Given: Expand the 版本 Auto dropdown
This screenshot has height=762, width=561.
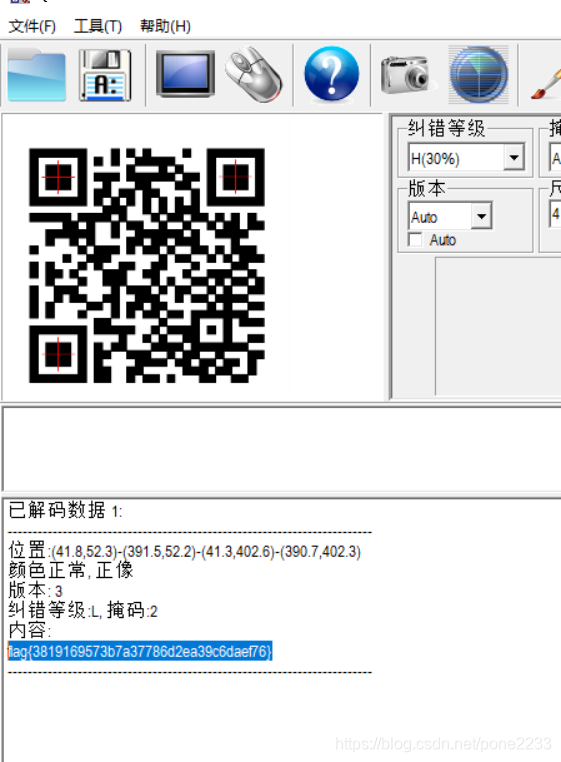Looking at the screenshot, I should [481, 216].
